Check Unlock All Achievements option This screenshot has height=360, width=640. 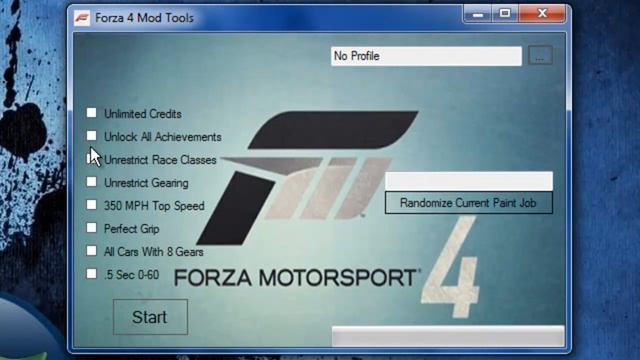(91, 136)
